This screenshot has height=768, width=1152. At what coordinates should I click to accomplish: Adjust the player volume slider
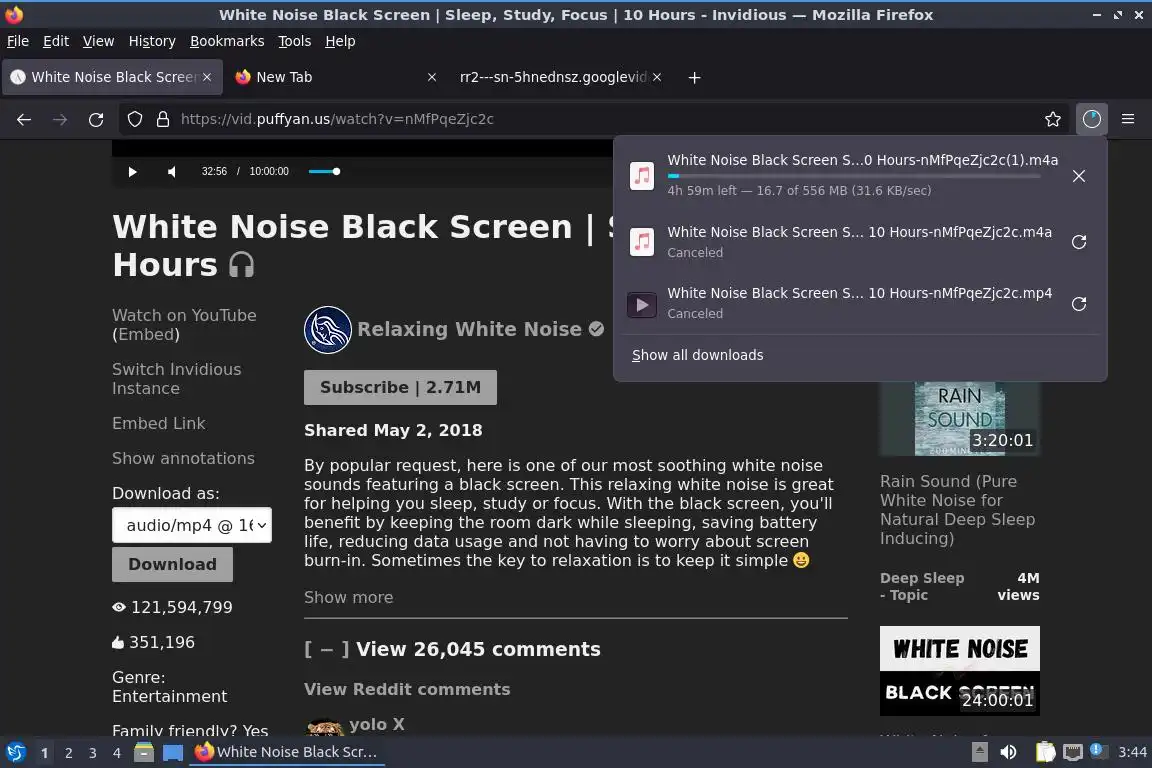324,171
